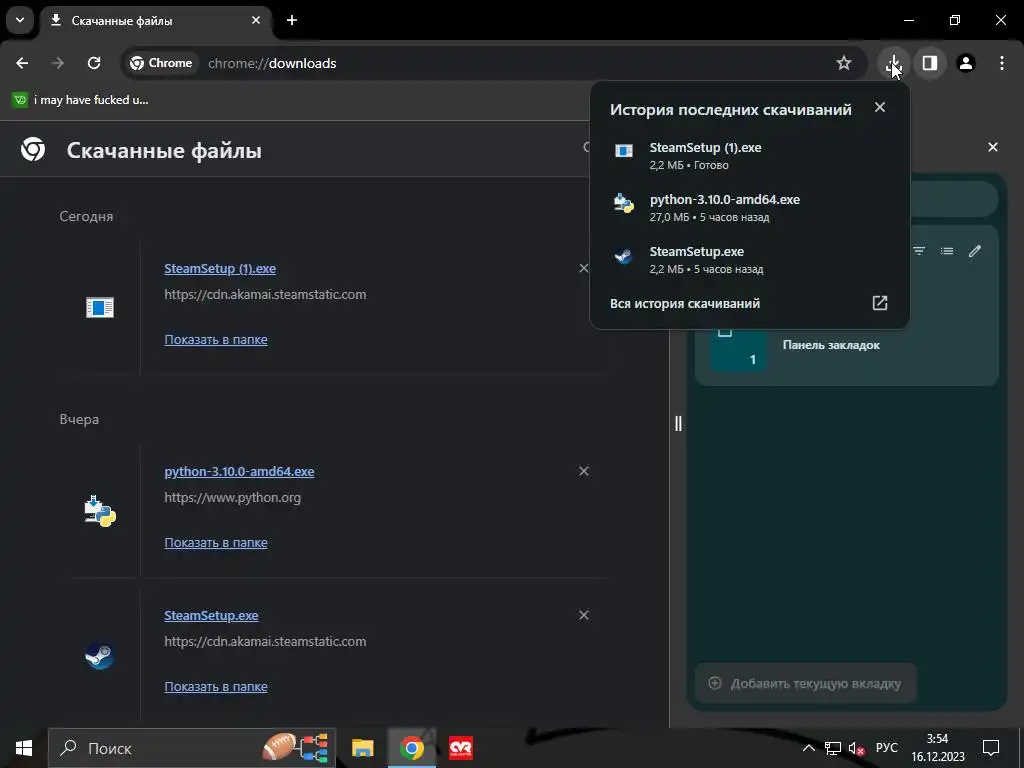Image resolution: width=1024 pixels, height=768 pixels.
Task: Expand hidden system tray icons arrow
Action: [808, 748]
